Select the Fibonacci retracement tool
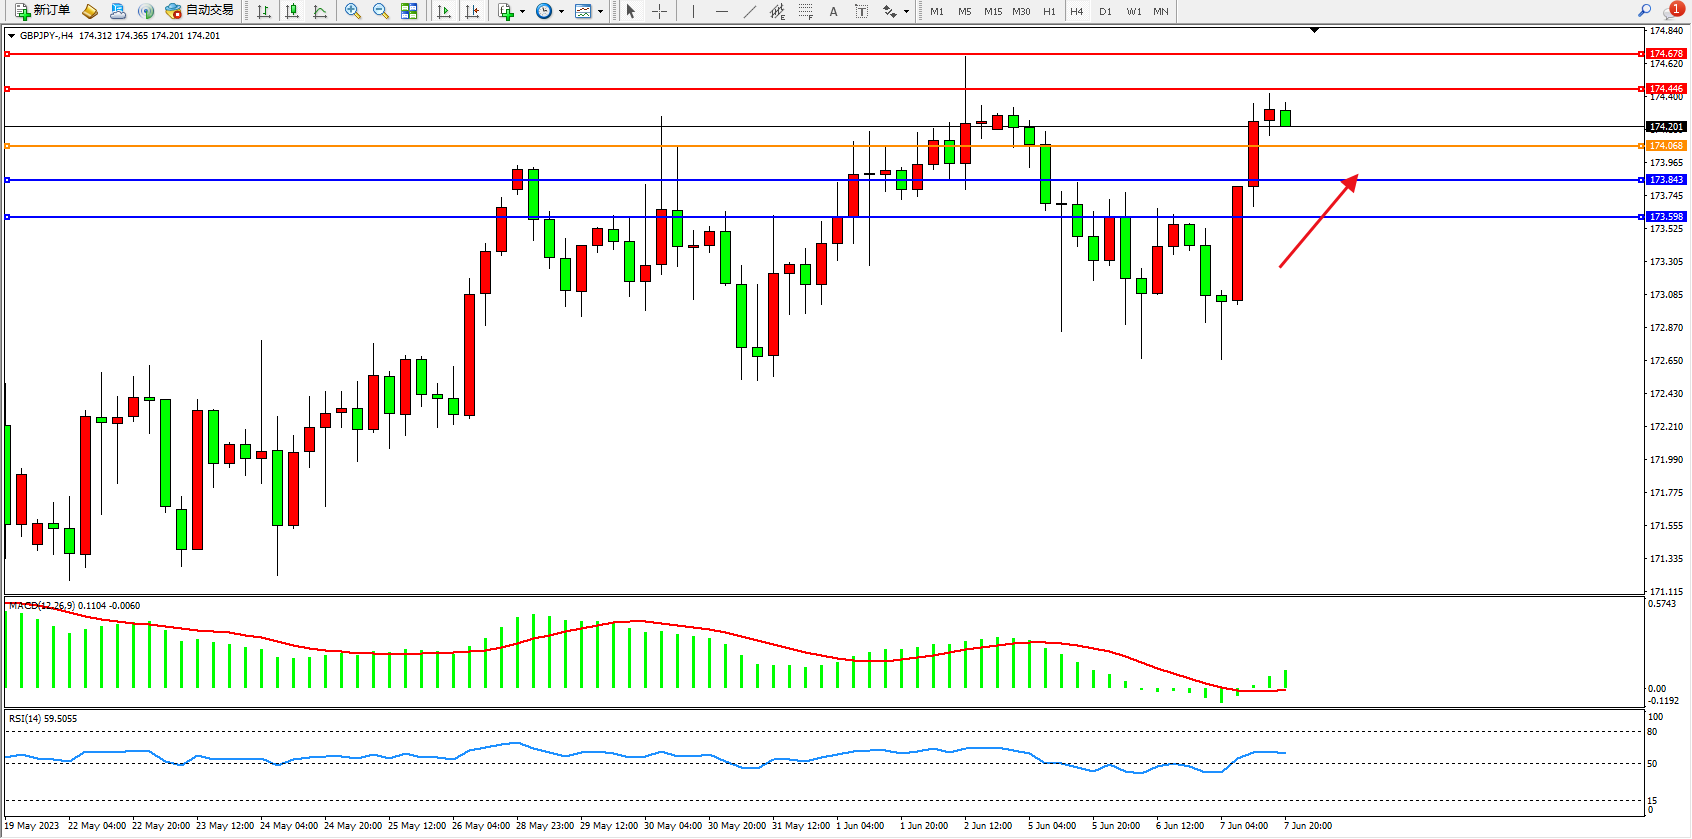Screen dimensions: 1692x839 click(806, 11)
